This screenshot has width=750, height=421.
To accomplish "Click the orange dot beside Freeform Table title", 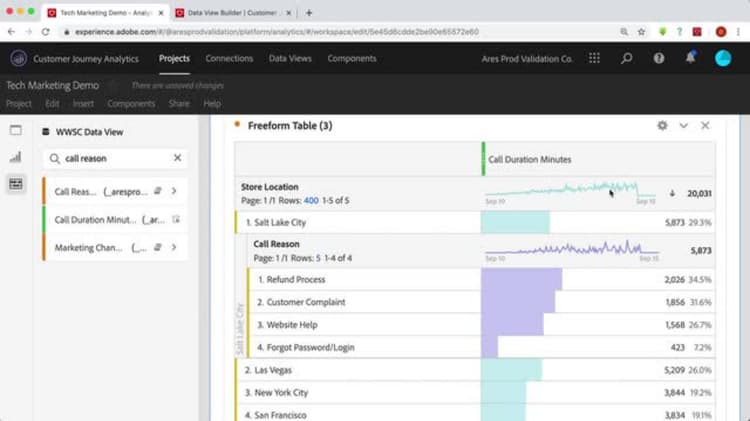I will 237,124.
